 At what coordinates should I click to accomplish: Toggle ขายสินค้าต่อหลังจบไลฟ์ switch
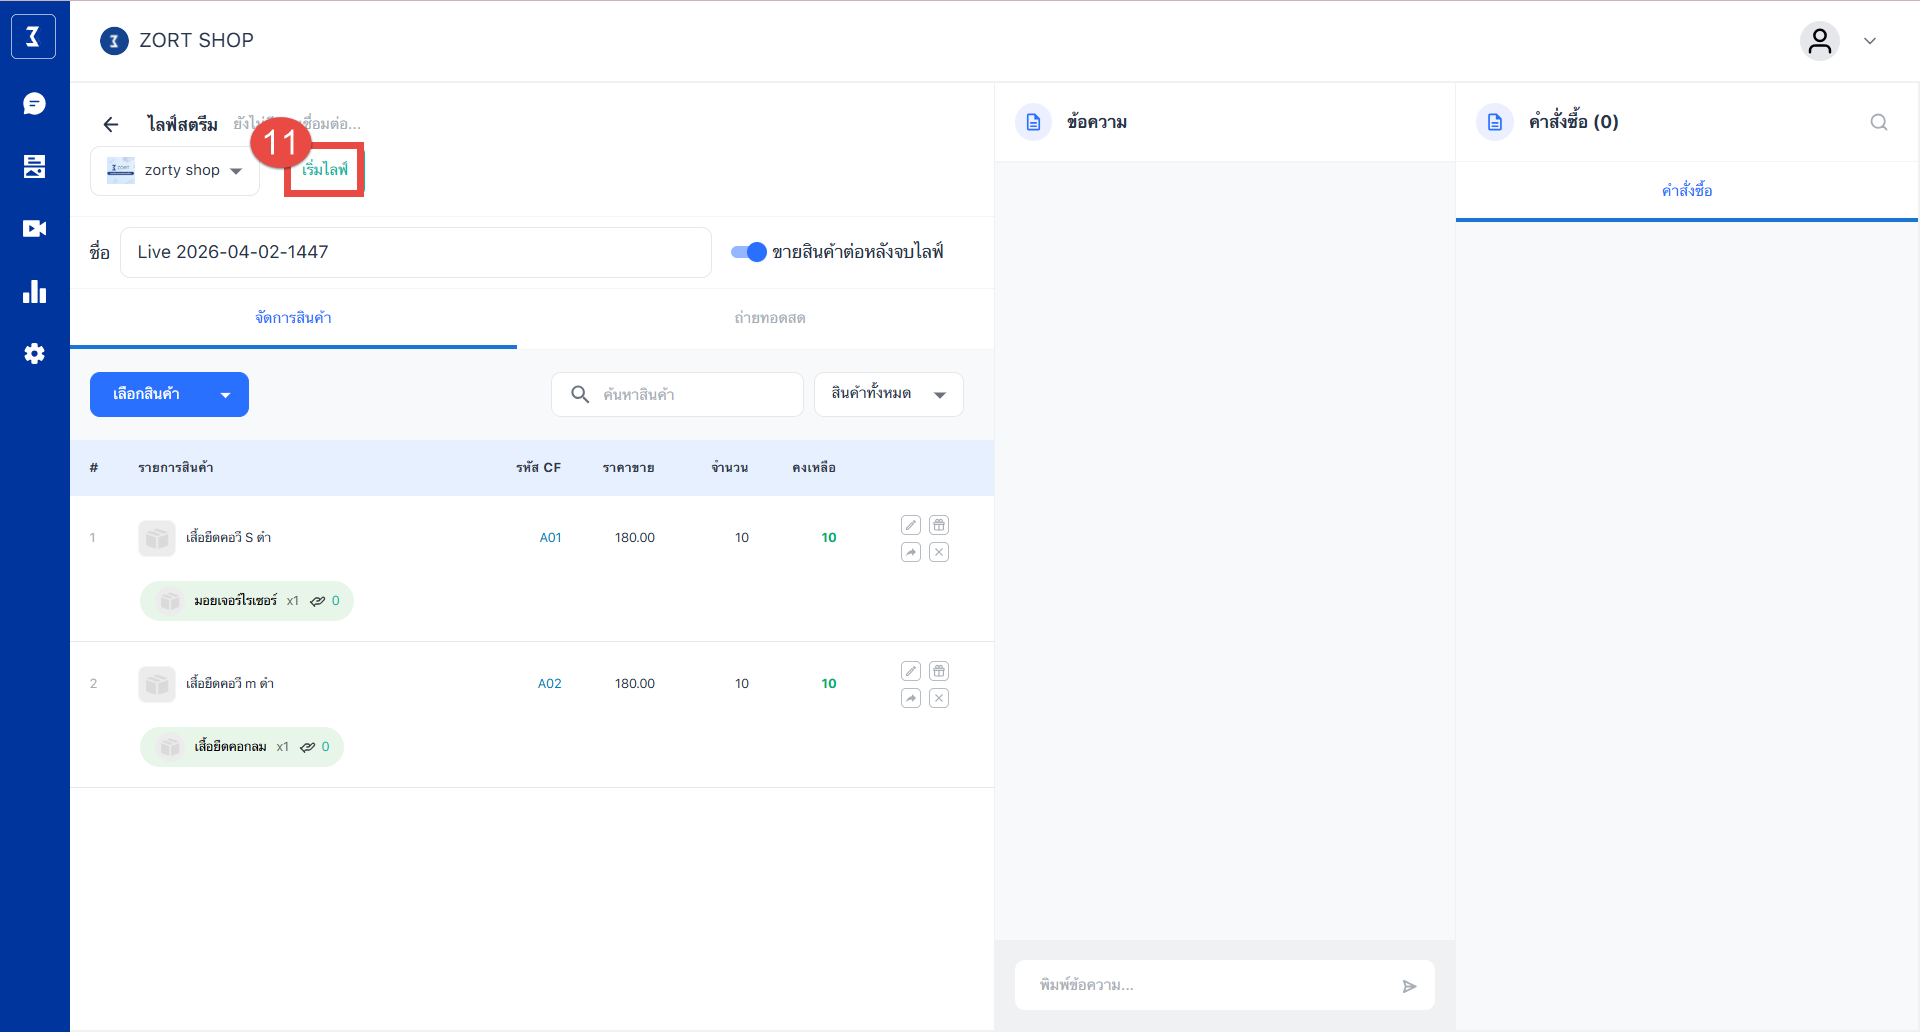click(x=748, y=252)
